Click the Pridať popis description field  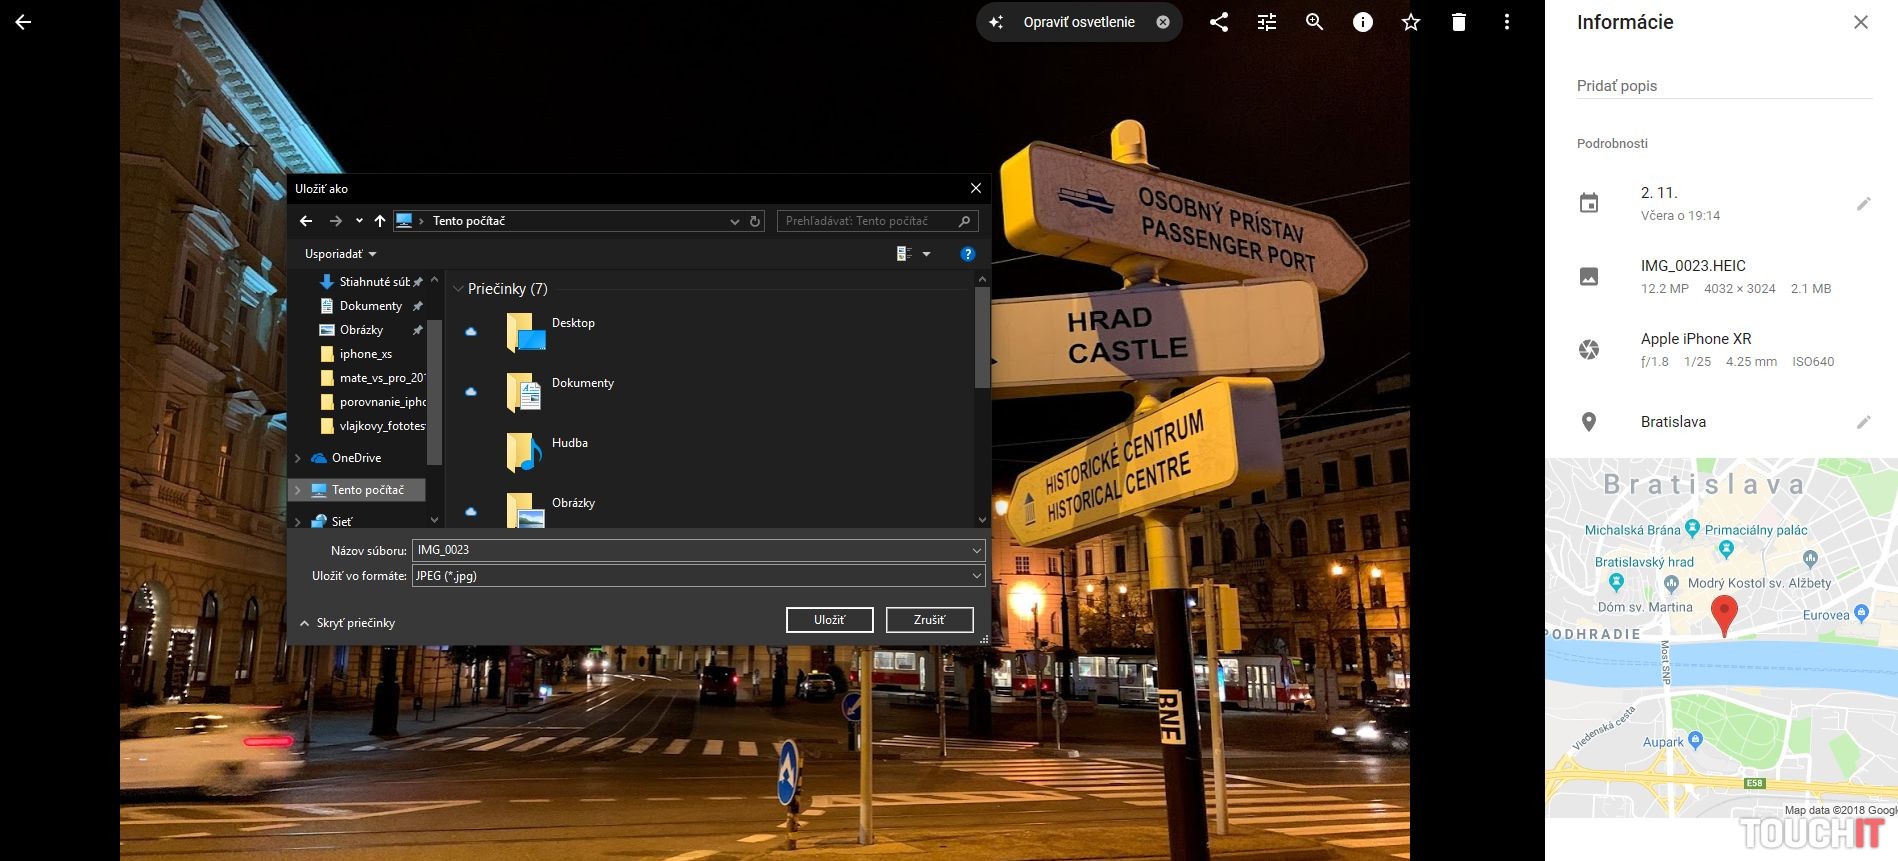[1723, 86]
